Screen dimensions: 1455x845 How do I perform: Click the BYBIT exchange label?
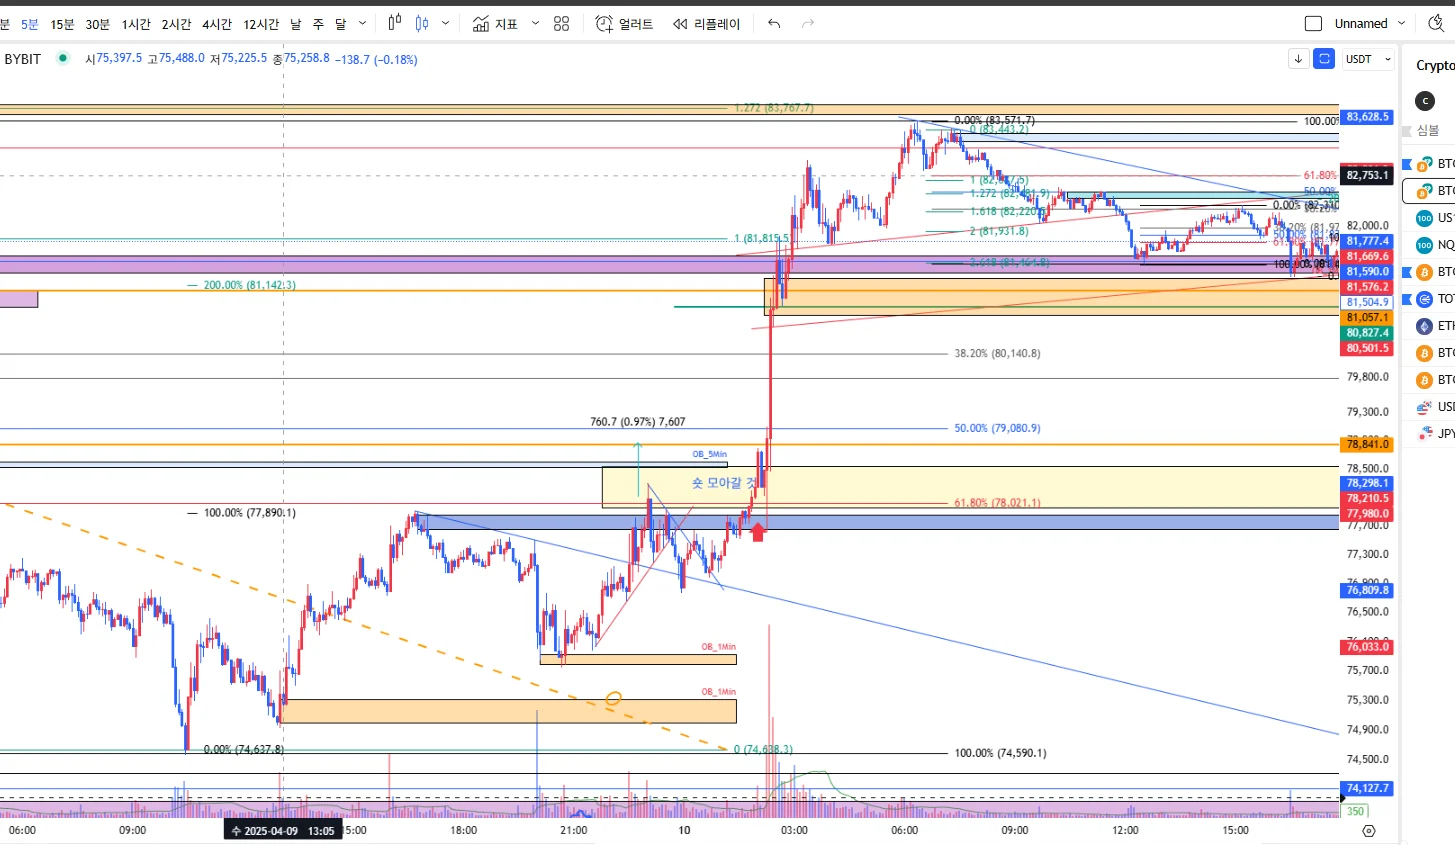23,59
